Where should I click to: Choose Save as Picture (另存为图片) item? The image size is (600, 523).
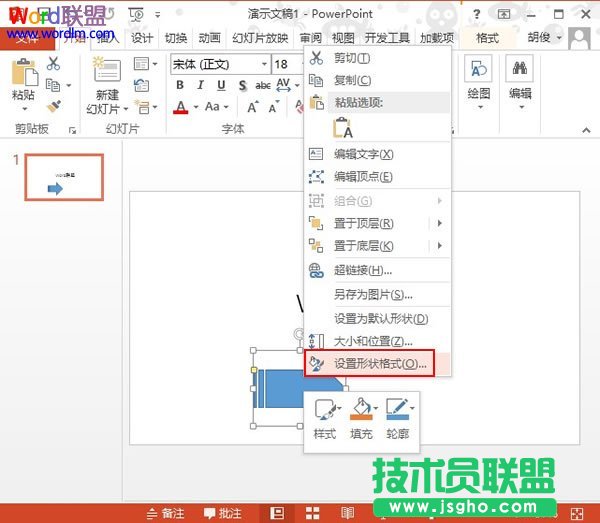point(377,294)
